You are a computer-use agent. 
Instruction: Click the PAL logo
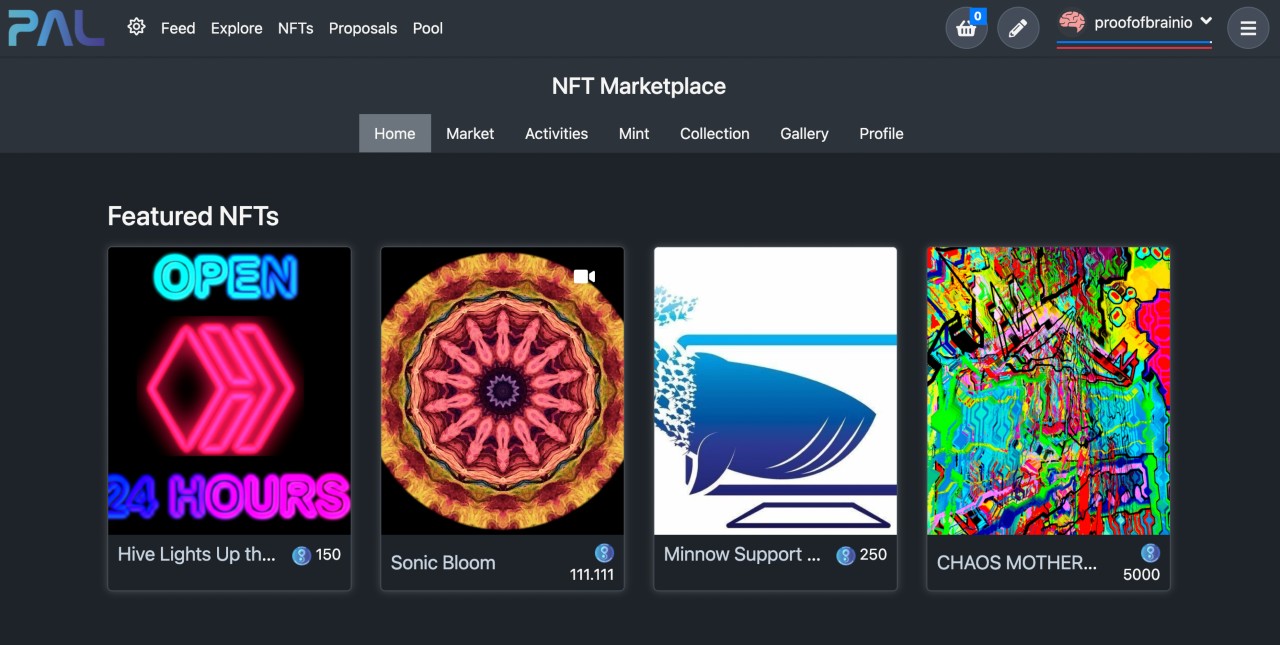[x=56, y=28]
